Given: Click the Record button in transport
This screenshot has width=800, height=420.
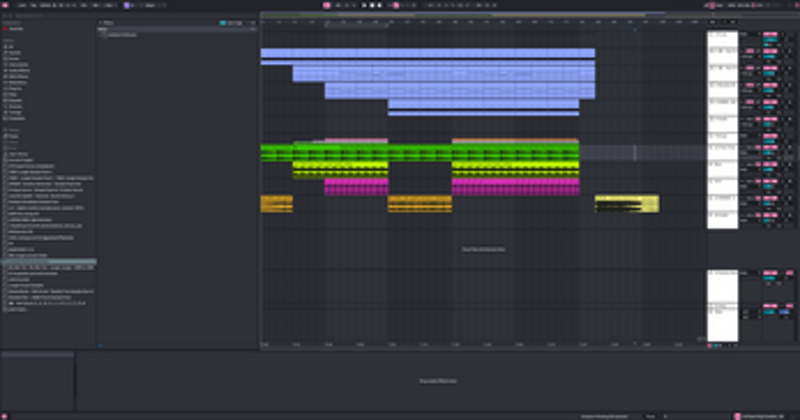Looking at the screenshot, I should pos(380,5).
